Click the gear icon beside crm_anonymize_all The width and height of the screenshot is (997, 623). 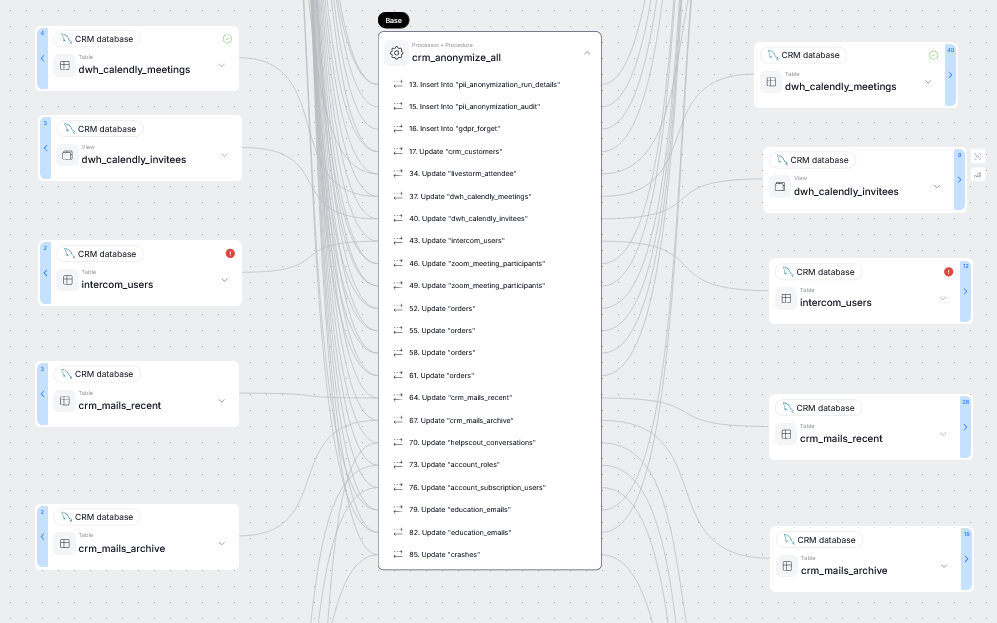tap(396, 53)
